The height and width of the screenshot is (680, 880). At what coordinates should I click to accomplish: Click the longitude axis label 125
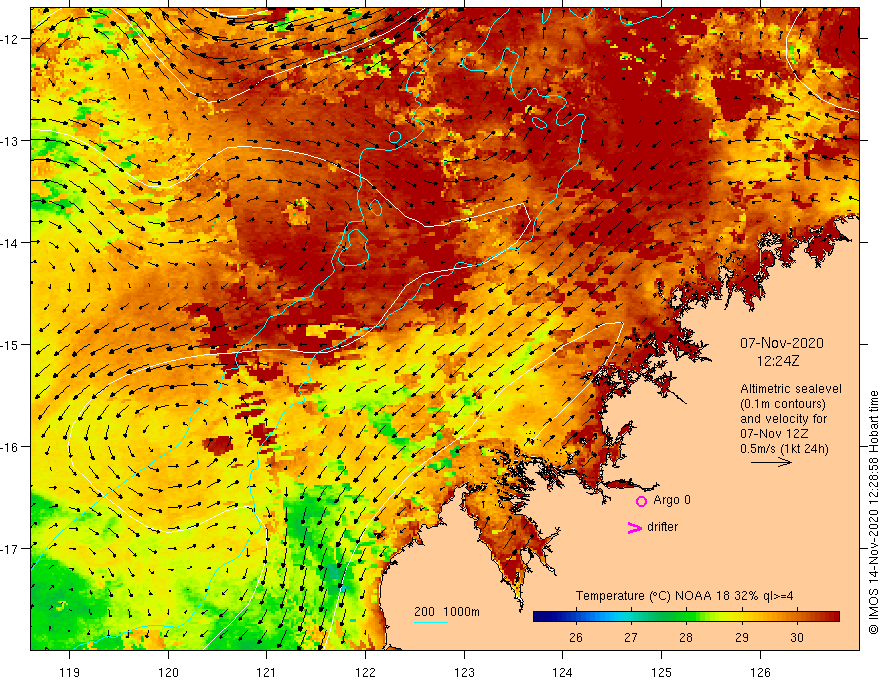tap(661, 672)
